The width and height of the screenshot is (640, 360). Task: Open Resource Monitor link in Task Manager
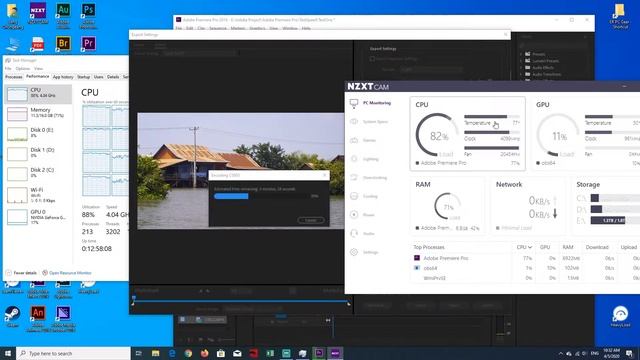[67, 273]
